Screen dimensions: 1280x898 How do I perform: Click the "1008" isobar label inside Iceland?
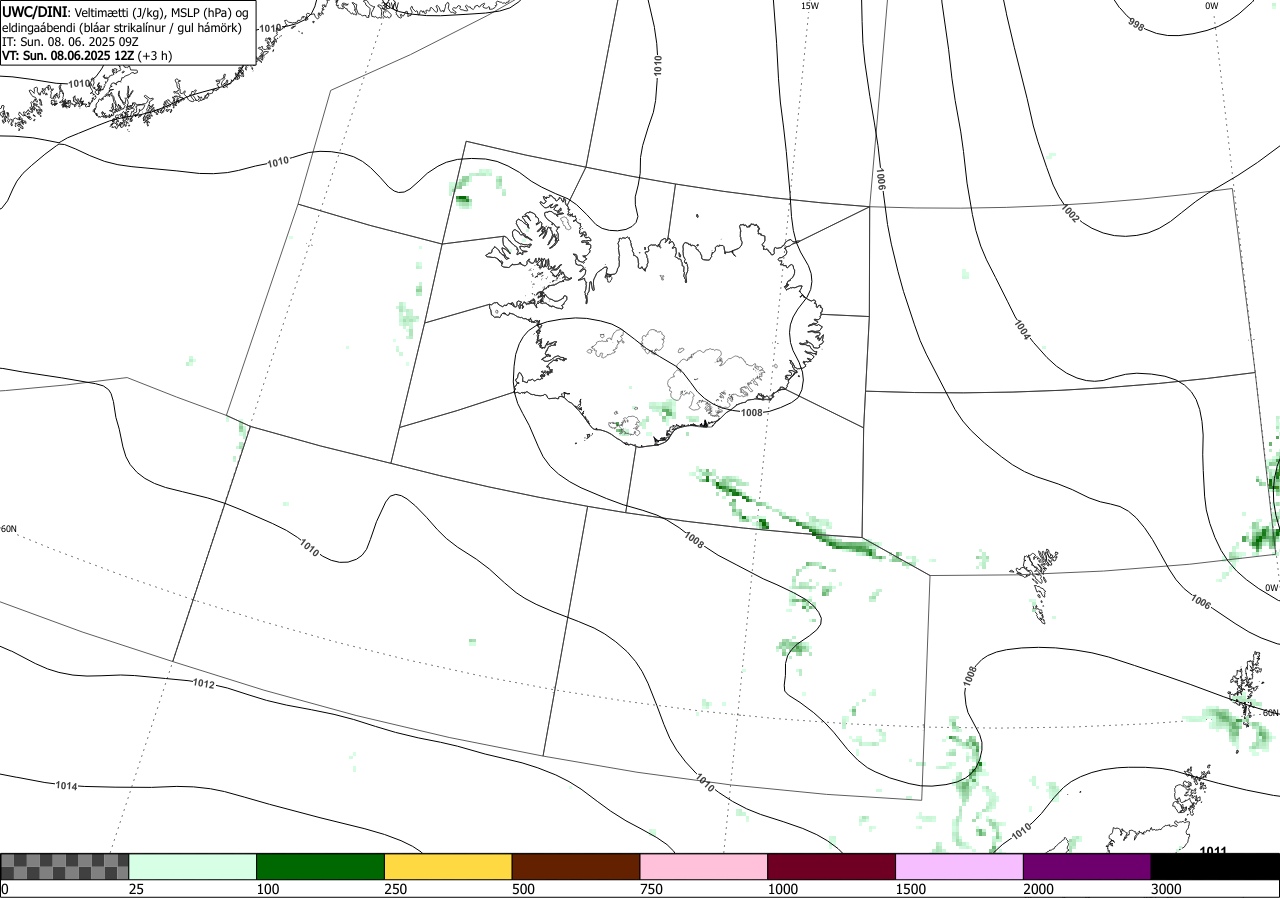tap(751, 412)
